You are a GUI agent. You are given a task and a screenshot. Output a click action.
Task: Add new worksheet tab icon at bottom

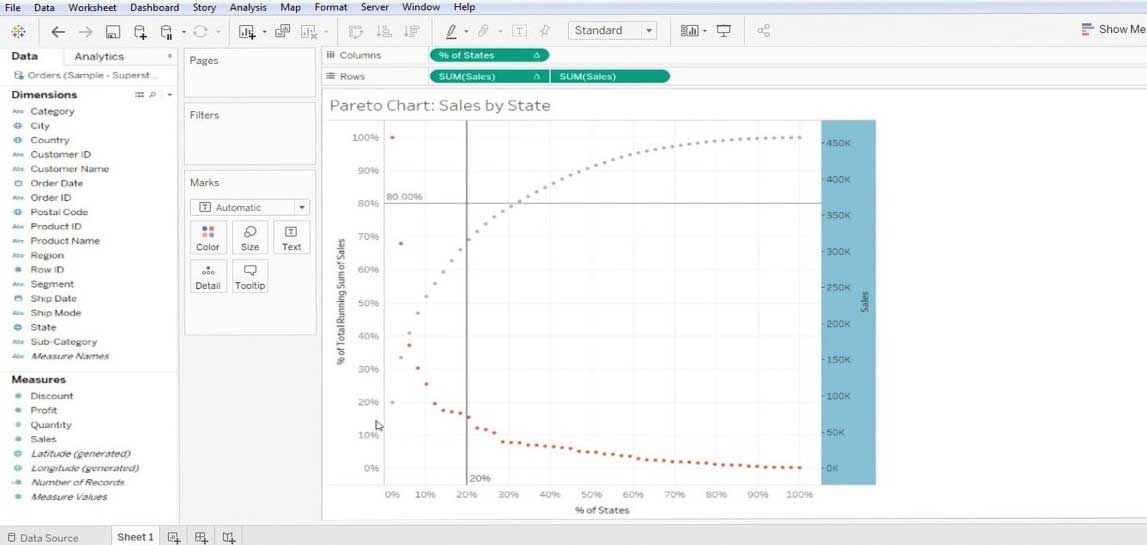pyautogui.click(x=173, y=537)
